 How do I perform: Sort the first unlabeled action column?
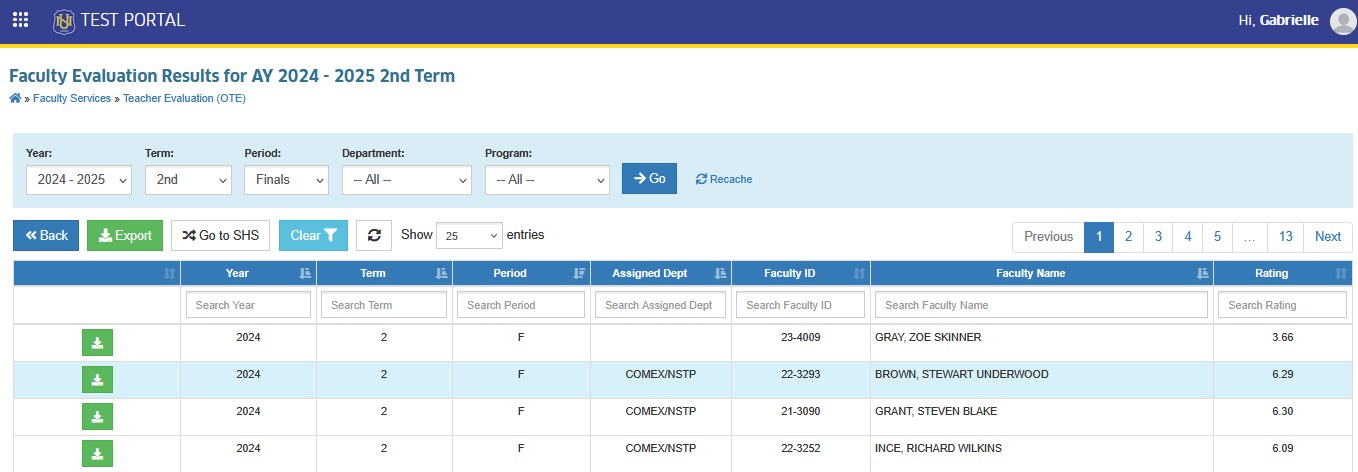click(97, 273)
